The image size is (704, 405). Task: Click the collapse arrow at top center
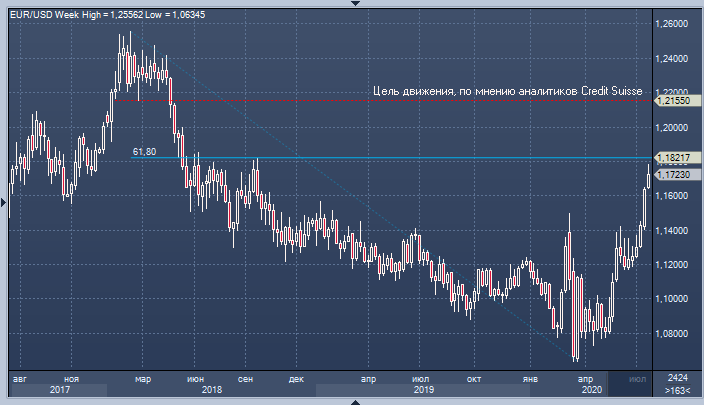352,3
